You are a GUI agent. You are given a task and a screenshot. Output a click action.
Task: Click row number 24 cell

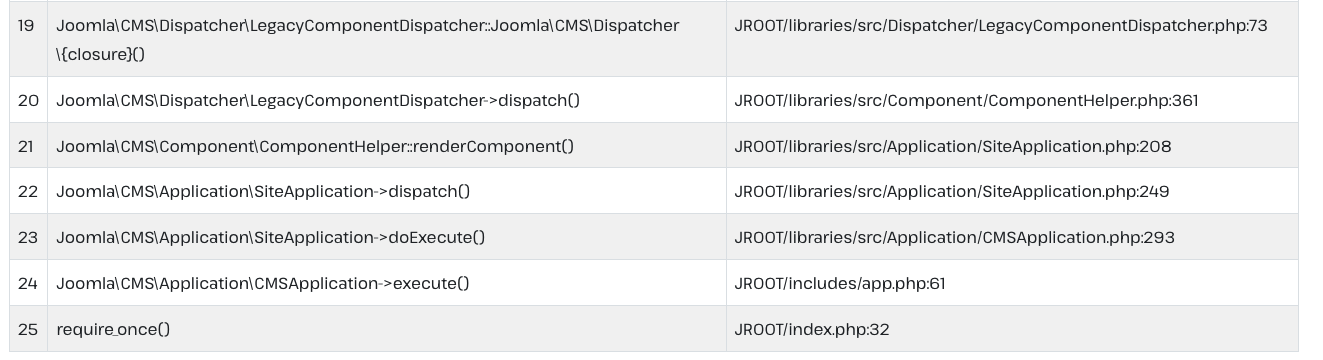click(x=28, y=283)
